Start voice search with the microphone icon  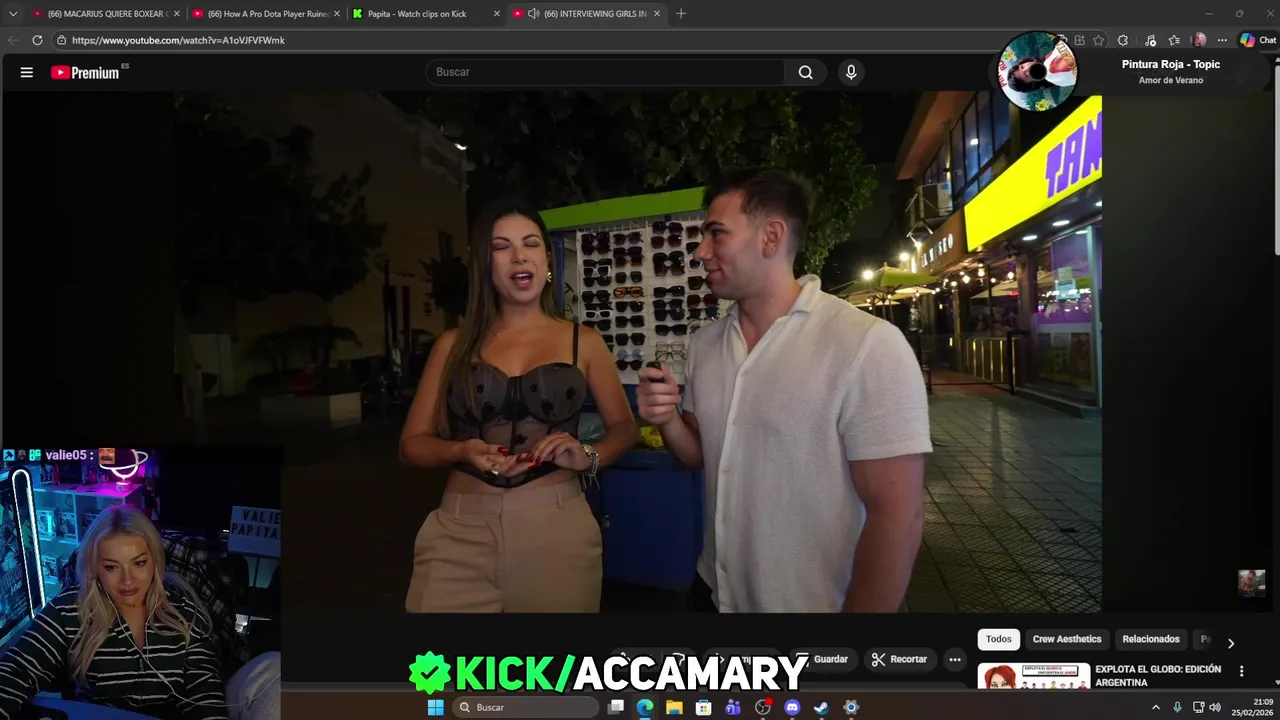point(851,72)
